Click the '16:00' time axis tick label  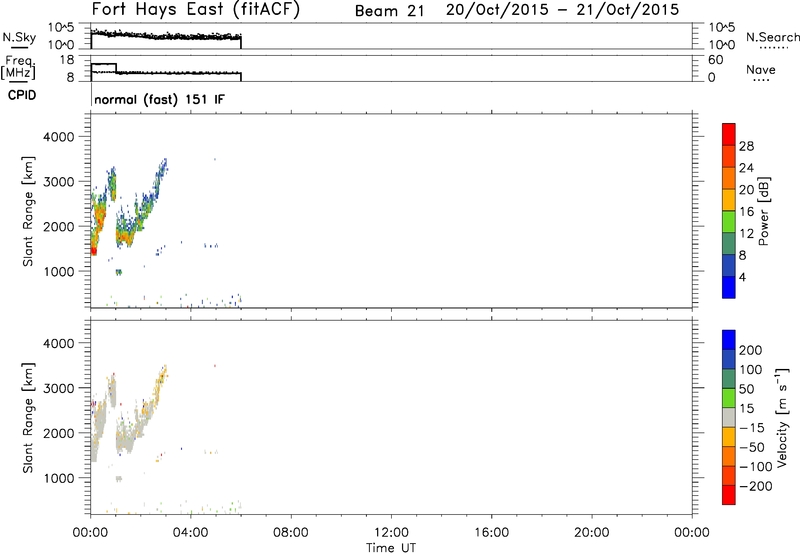pyautogui.click(x=491, y=533)
